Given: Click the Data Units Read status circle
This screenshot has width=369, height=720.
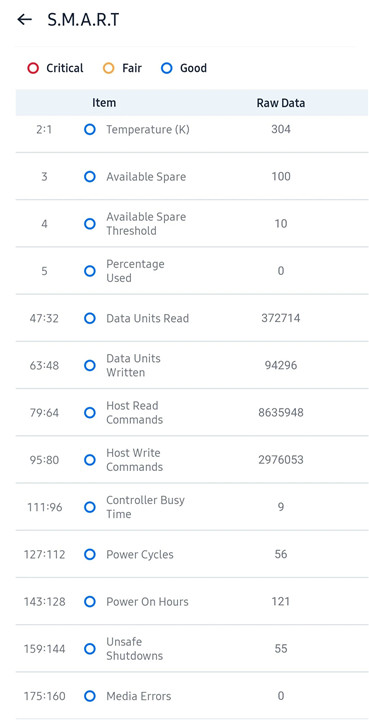Looking at the screenshot, I should (90, 318).
